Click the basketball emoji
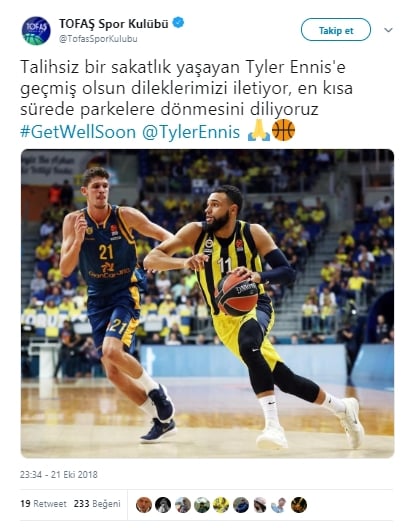Screen dimensions: 414x528 pos(283,130)
